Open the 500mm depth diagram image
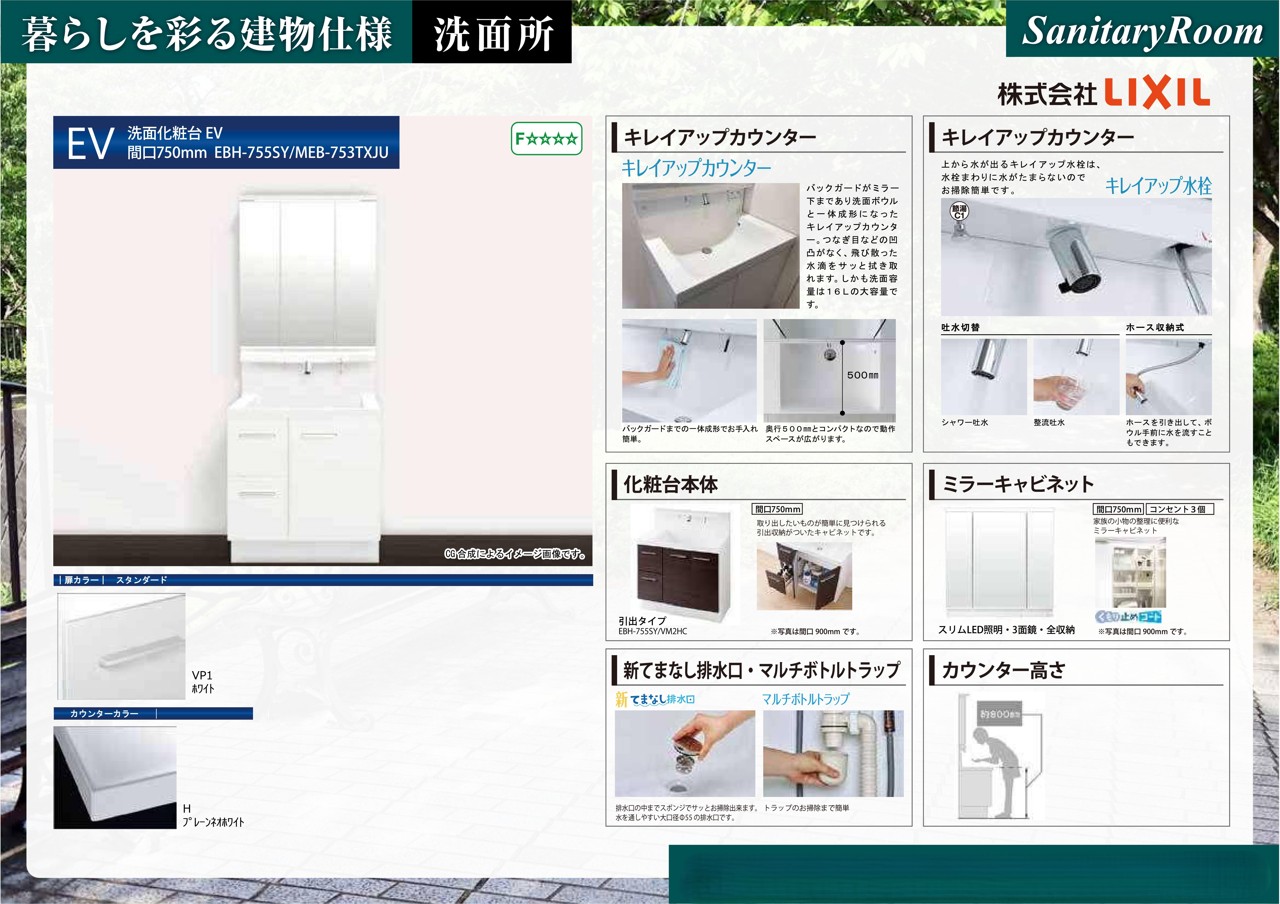 (x=829, y=370)
